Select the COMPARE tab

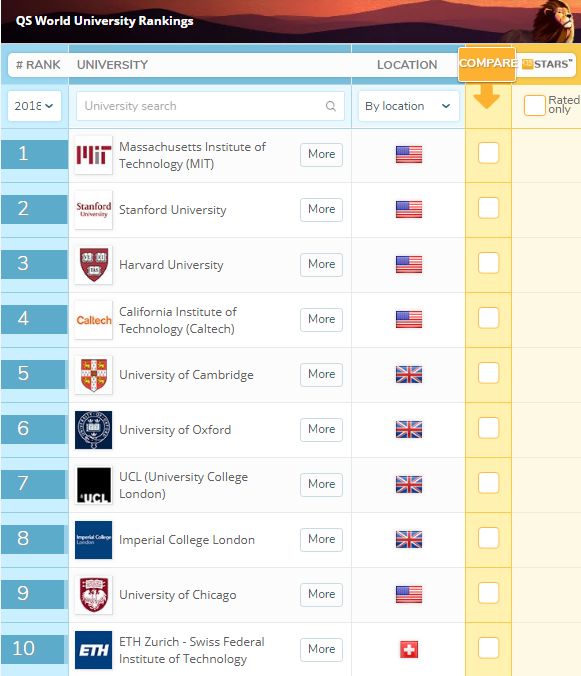(487, 63)
